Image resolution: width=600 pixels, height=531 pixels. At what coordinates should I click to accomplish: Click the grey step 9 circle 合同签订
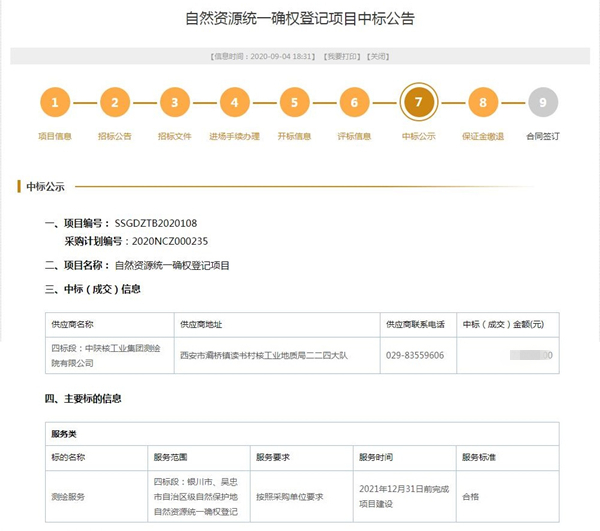click(543, 102)
